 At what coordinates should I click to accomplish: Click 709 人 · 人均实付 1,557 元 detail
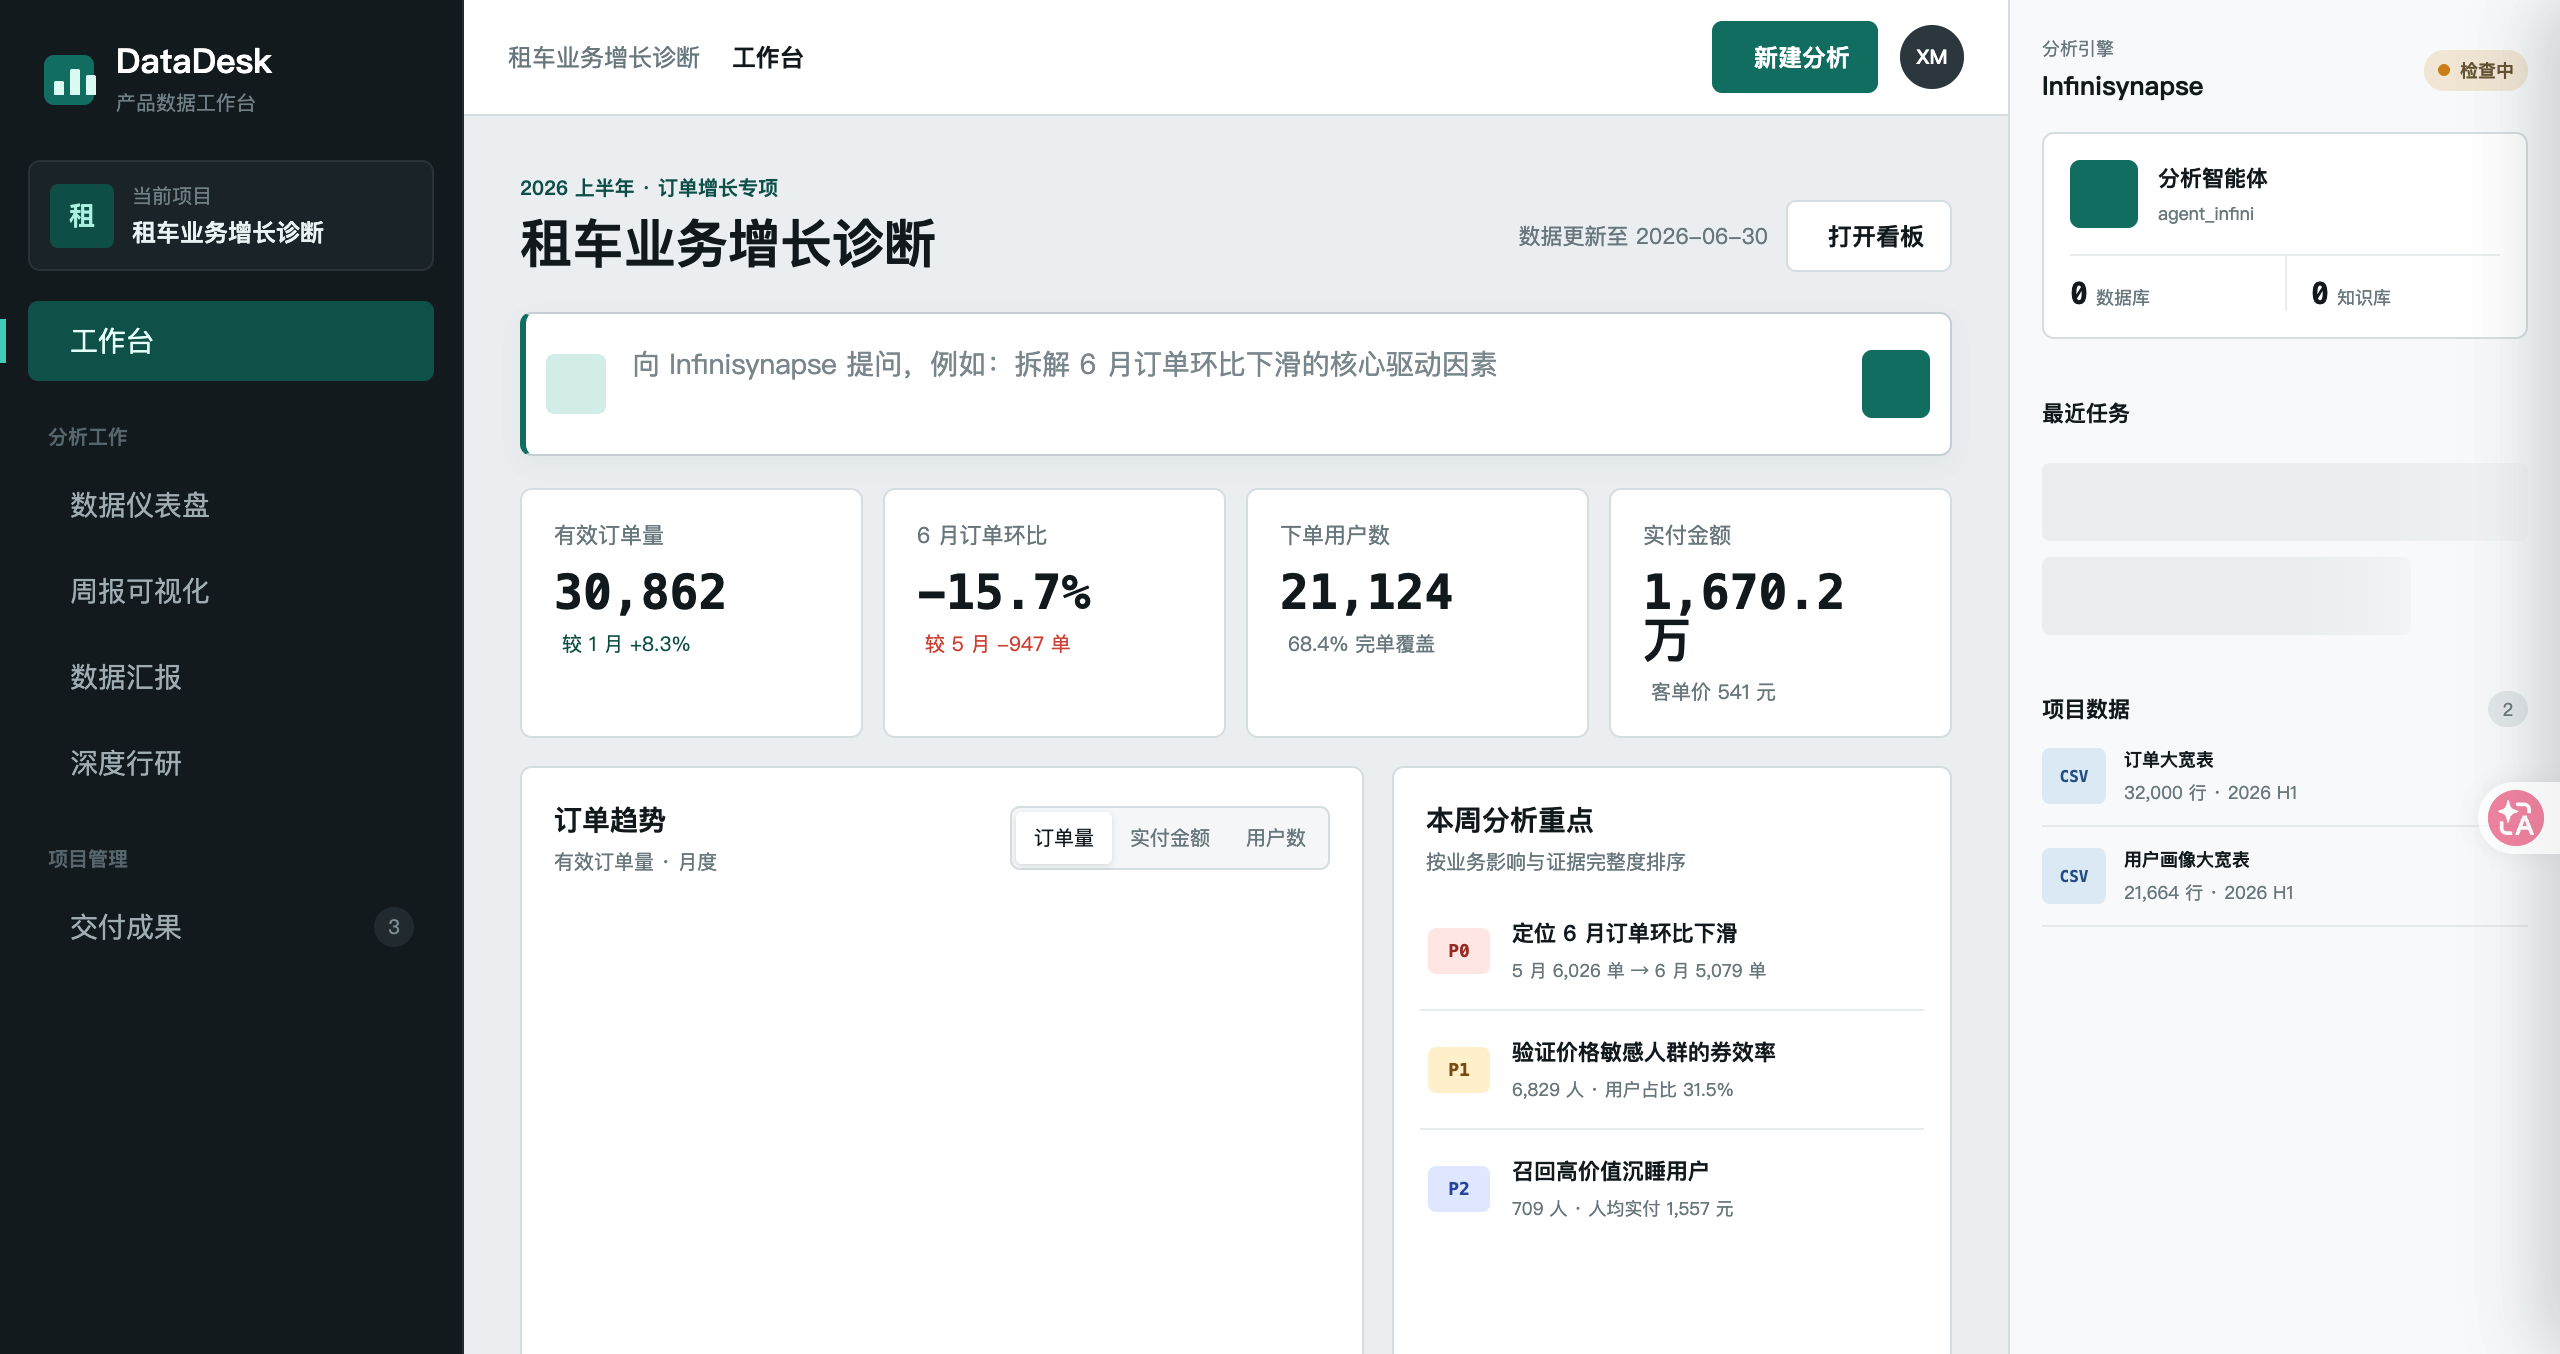tap(1622, 1209)
